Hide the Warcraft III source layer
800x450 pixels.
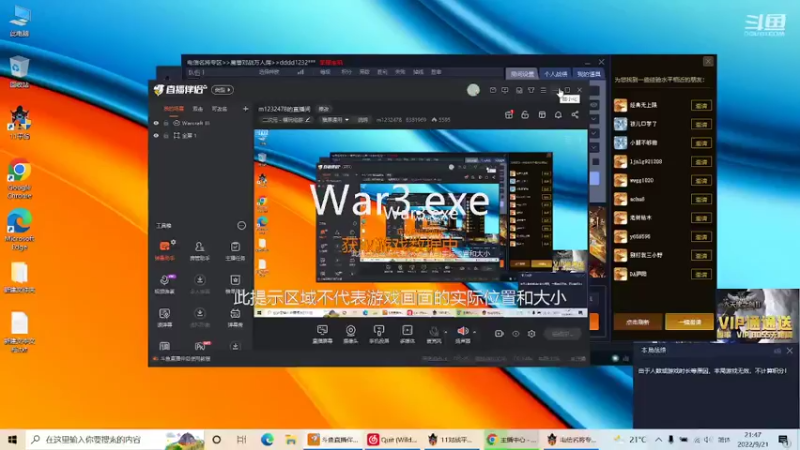click(x=156, y=123)
